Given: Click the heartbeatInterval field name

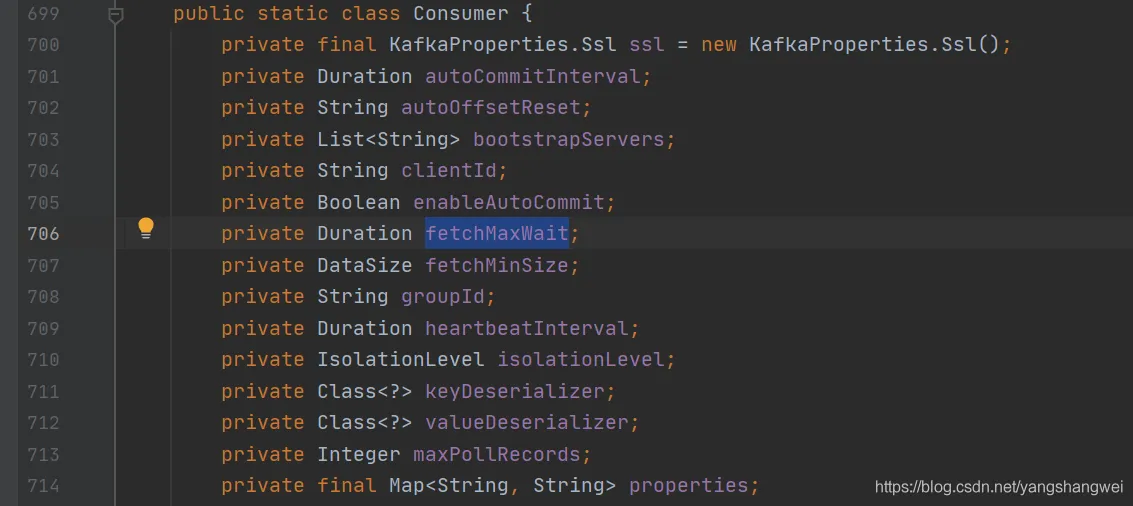Looking at the screenshot, I should [526, 329].
